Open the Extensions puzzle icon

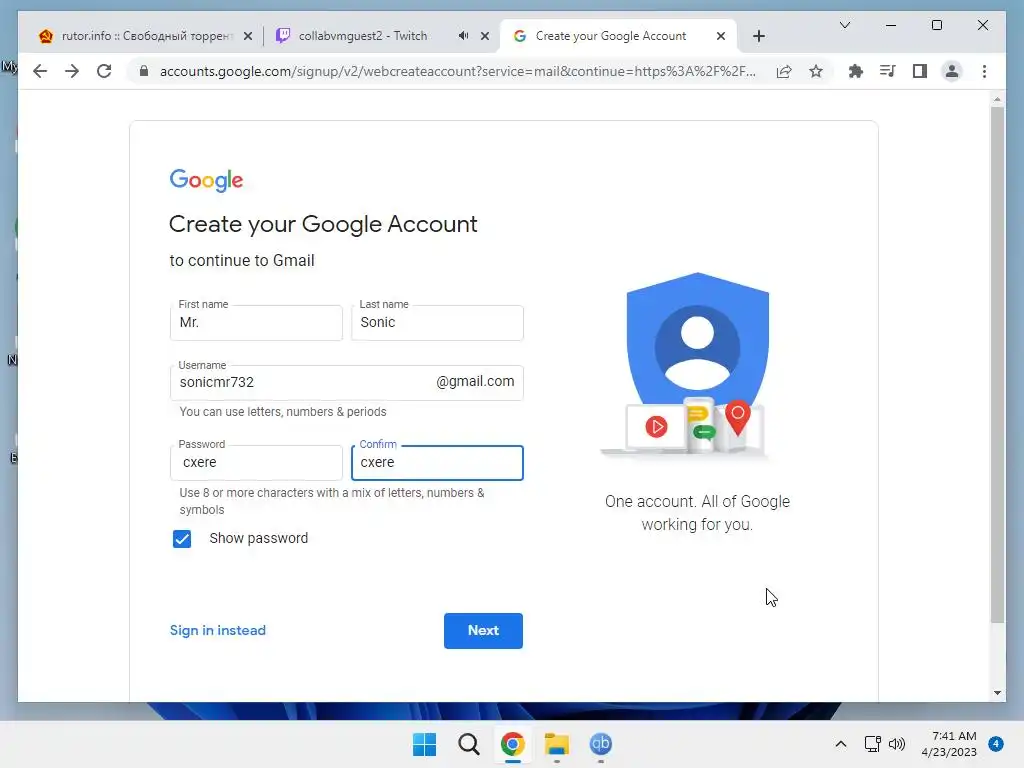(856, 71)
